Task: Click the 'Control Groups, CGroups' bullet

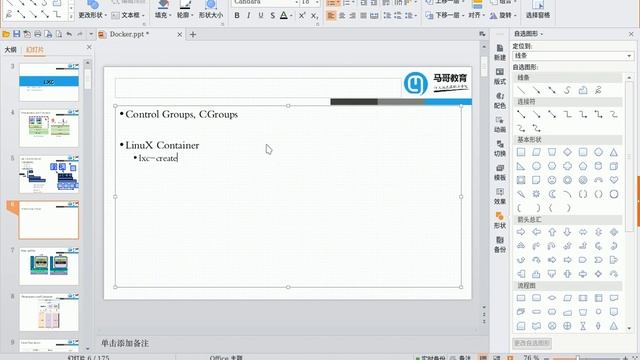Action: coord(182,115)
